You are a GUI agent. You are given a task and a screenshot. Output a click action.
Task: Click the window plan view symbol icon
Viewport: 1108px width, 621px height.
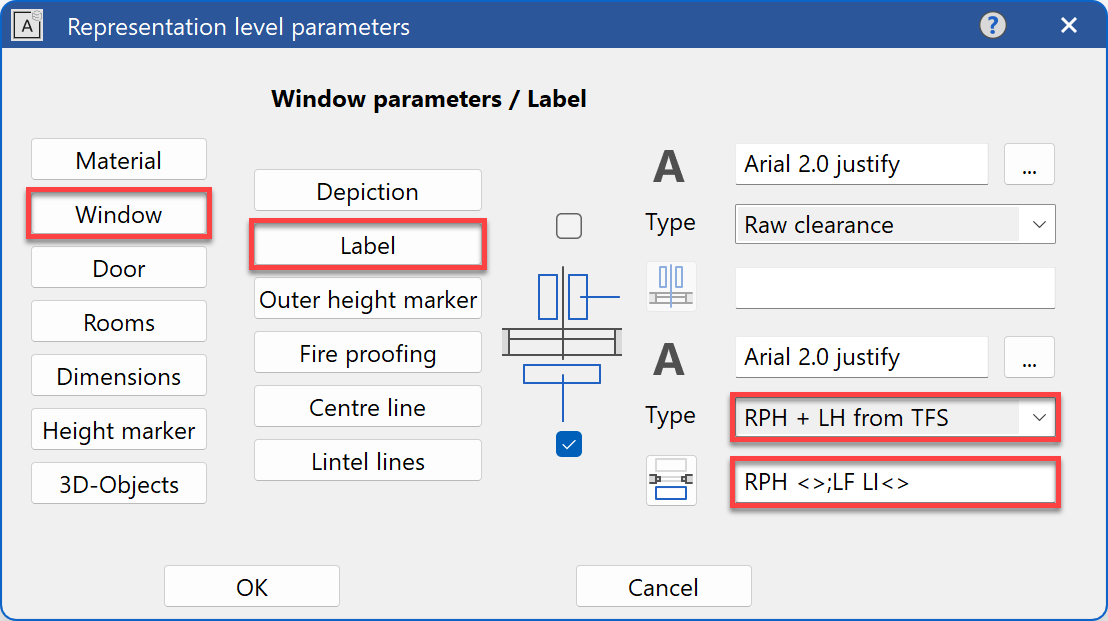pyautogui.click(x=671, y=286)
